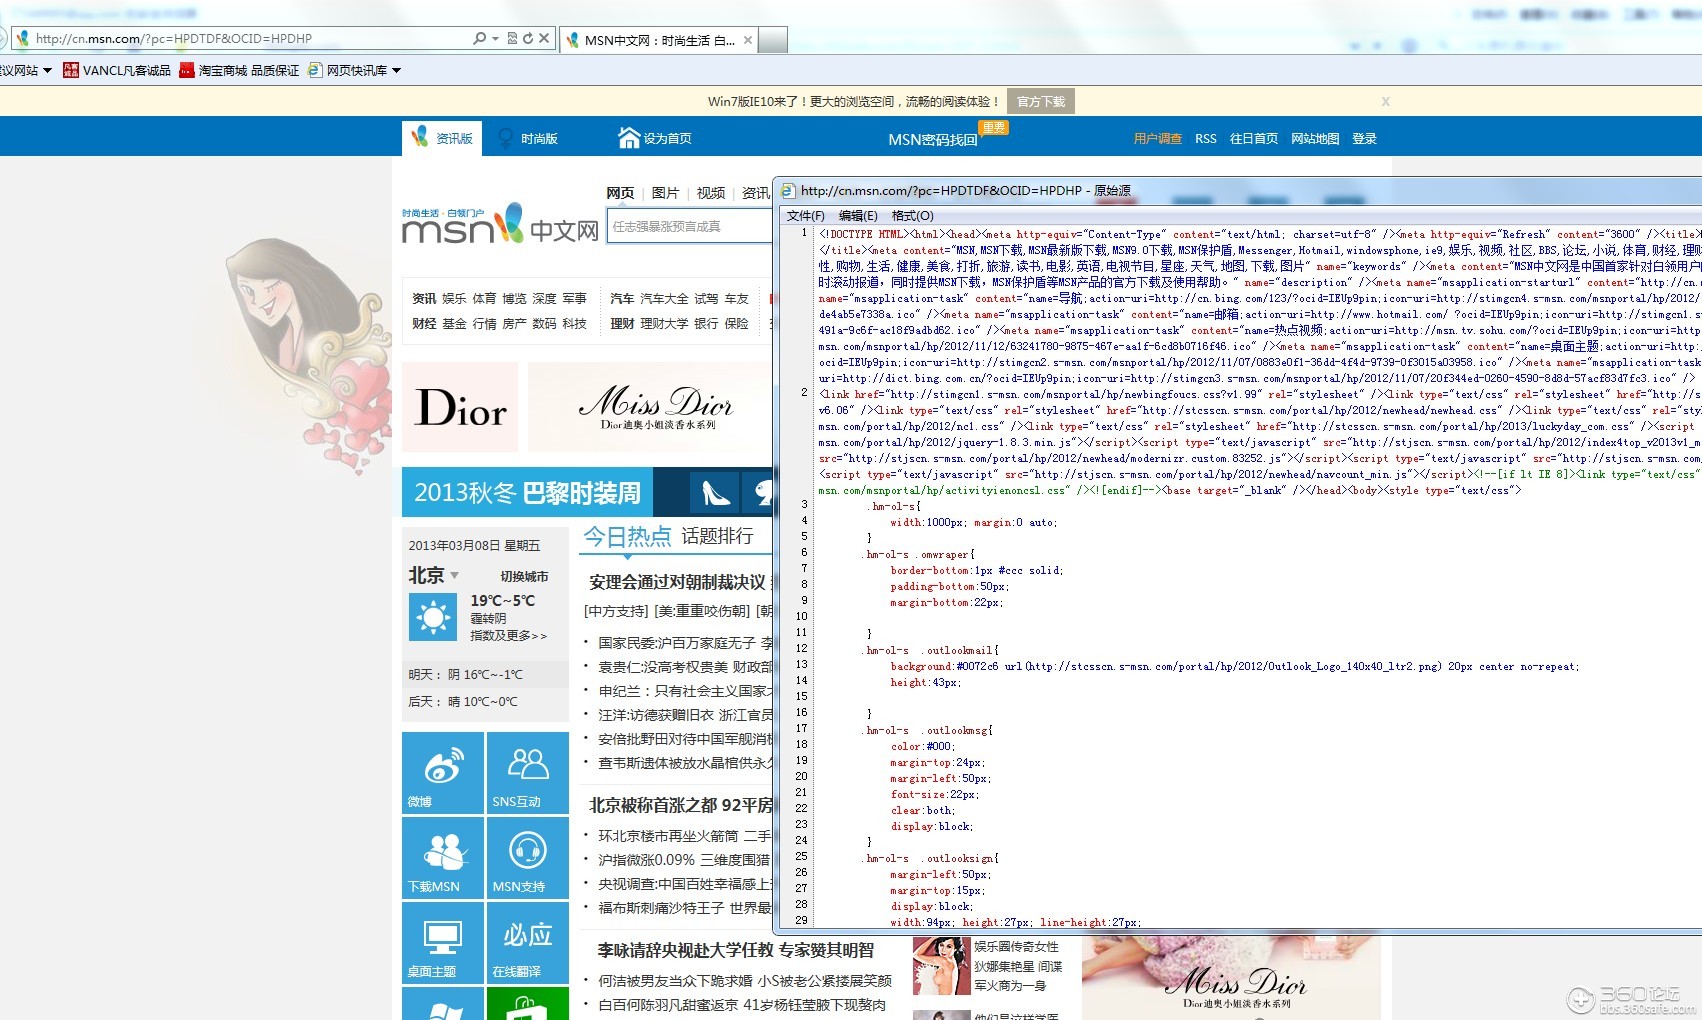The image size is (1702, 1020).
Task: Stop page loading with the X icon
Action: (x=544, y=38)
